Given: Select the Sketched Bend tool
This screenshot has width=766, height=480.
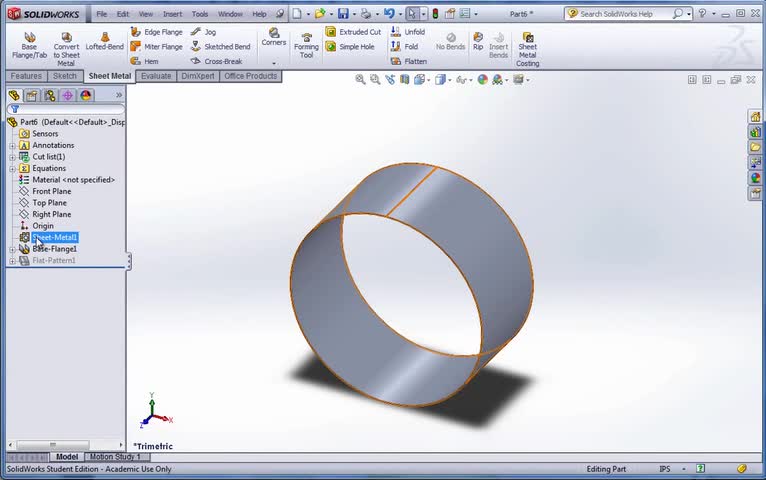Looking at the screenshot, I should point(221,46).
